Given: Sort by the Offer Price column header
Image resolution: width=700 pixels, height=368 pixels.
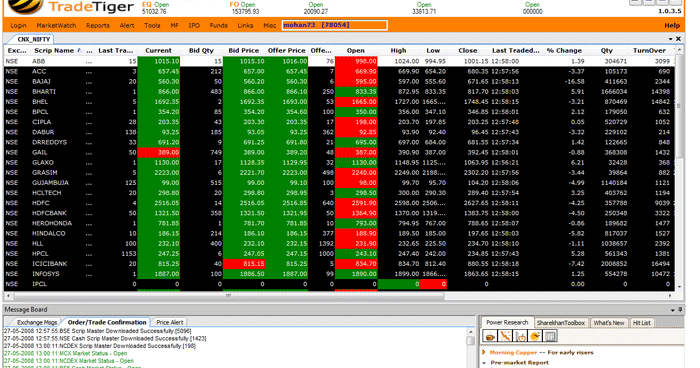Looking at the screenshot, I should (x=287, y=50).
